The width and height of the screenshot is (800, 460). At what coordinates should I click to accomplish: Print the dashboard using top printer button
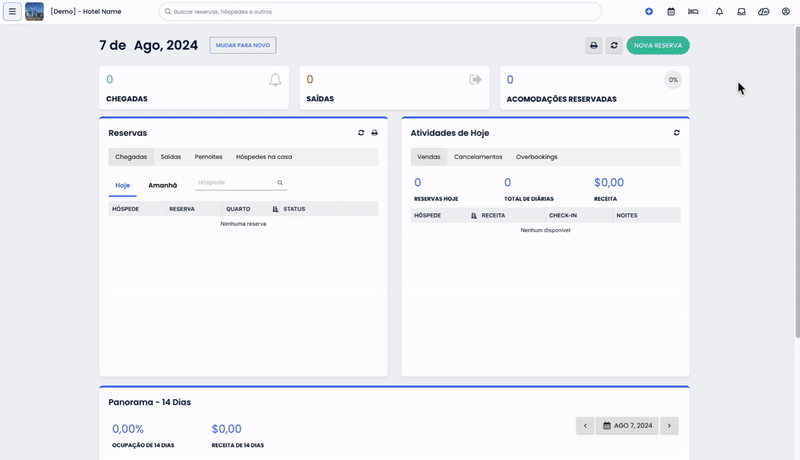click(594, 45)
